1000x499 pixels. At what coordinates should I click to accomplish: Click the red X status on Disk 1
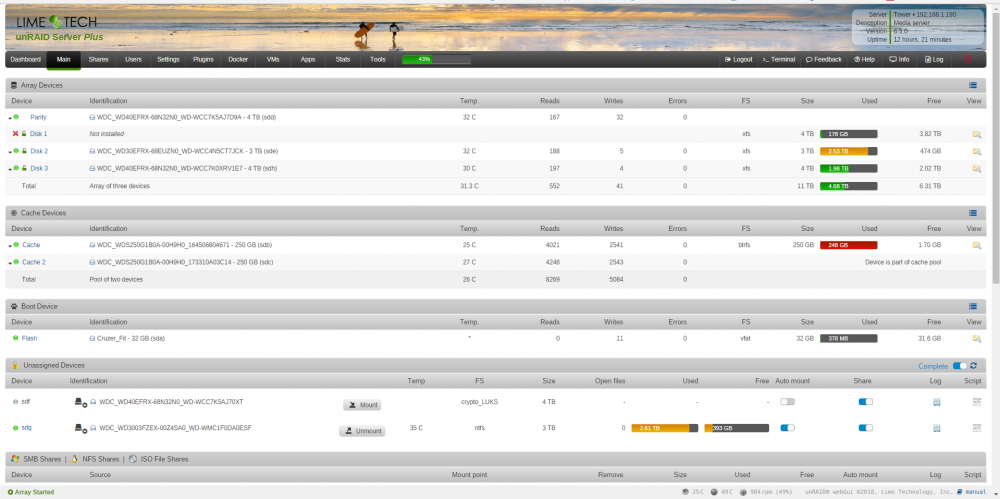pyautogui.click(x=15, y=134)
